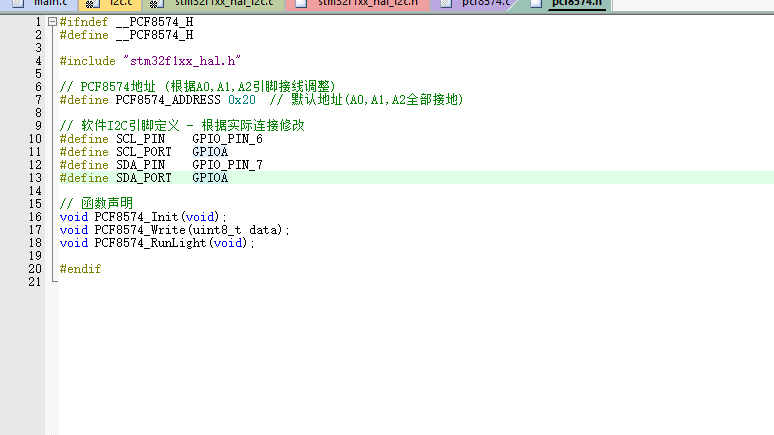
Task: Click the file icon on main.c tab
Action: coord(16,4)
